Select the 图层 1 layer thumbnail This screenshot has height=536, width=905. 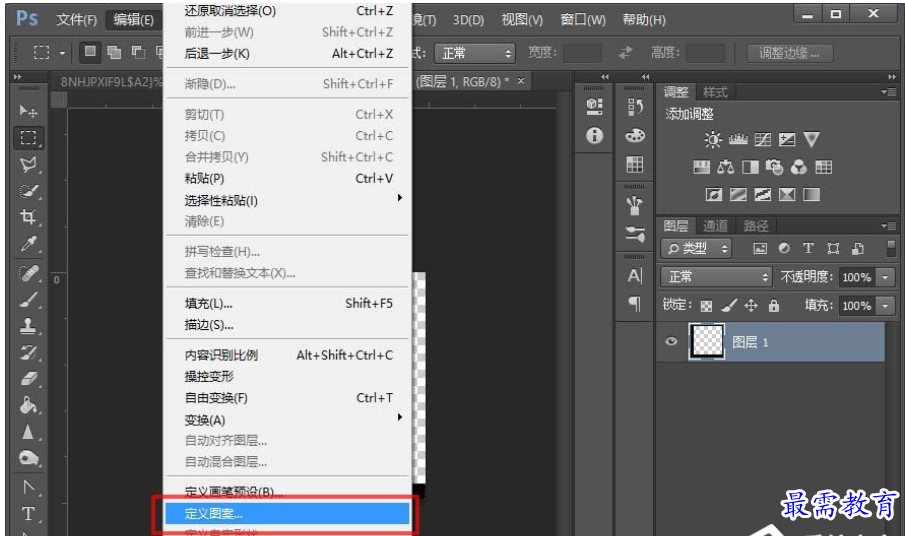tap(706, 341)
